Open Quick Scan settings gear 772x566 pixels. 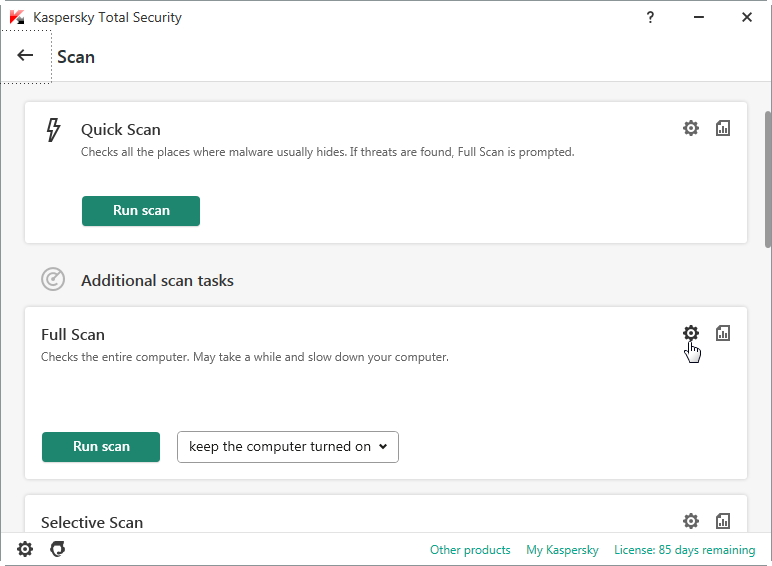(x=691, y=128)
